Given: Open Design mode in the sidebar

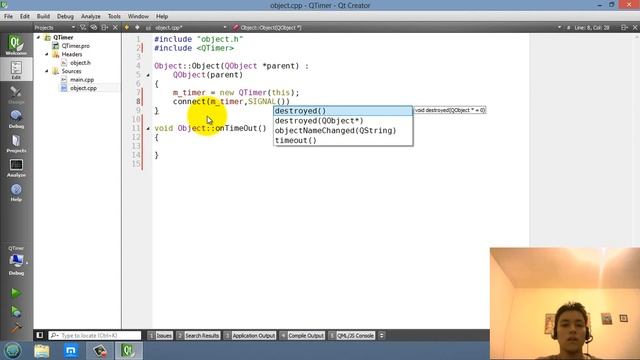Looking at the screenshot, I should (x=16, y=95).
